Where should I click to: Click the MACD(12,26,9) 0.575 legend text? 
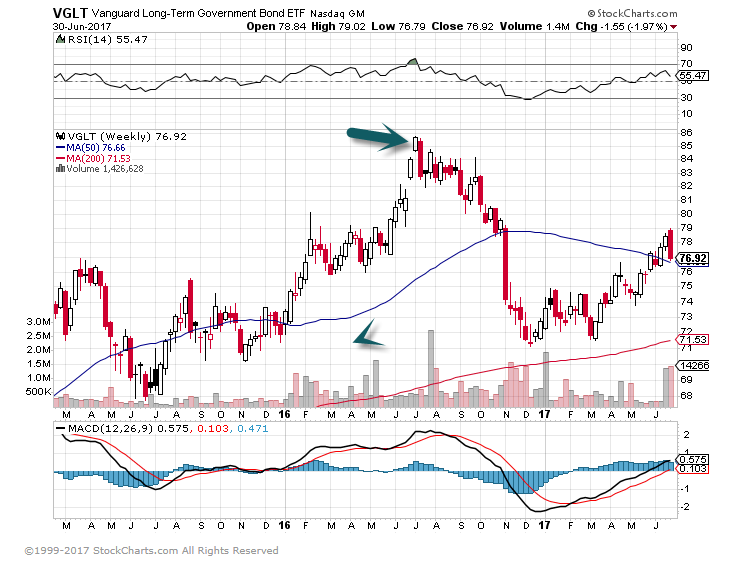point(128,429)
